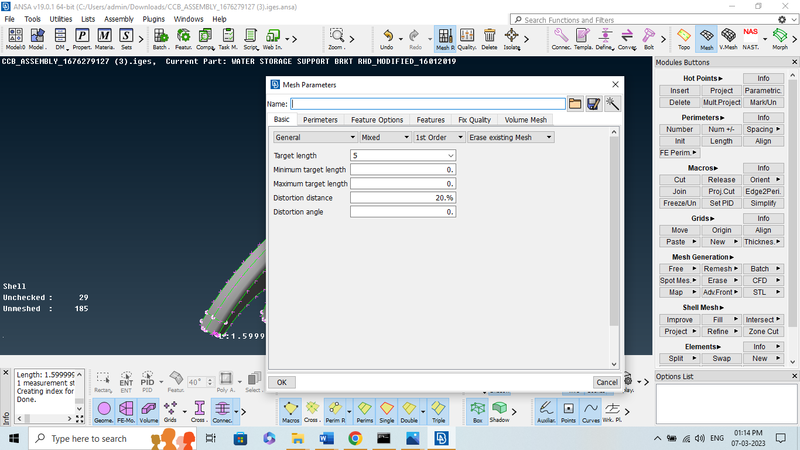The image size is (800, 450).
Task: Save mesh parameters with disk icon
Action: 593,104
